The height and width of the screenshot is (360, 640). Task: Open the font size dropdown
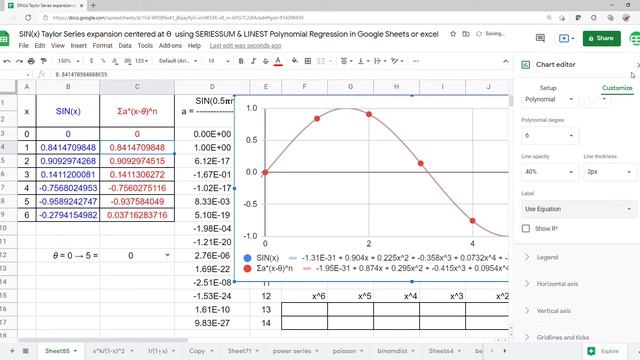[x=218, y=61]
